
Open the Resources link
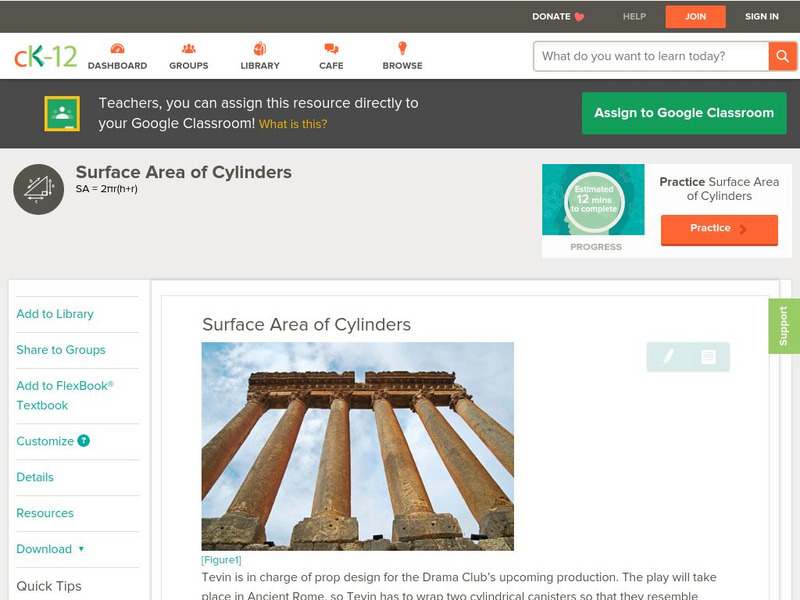[45, 513]
